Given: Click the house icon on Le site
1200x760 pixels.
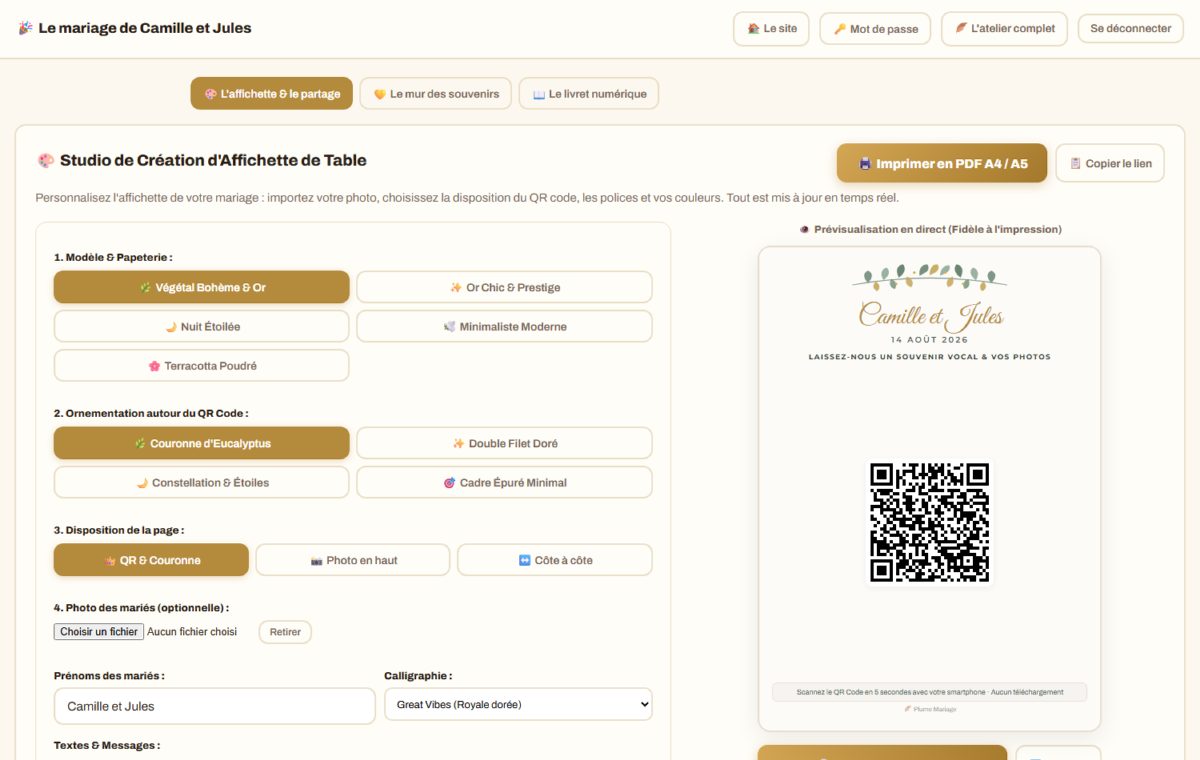Looking at the screenshot, I should point(753,29).
